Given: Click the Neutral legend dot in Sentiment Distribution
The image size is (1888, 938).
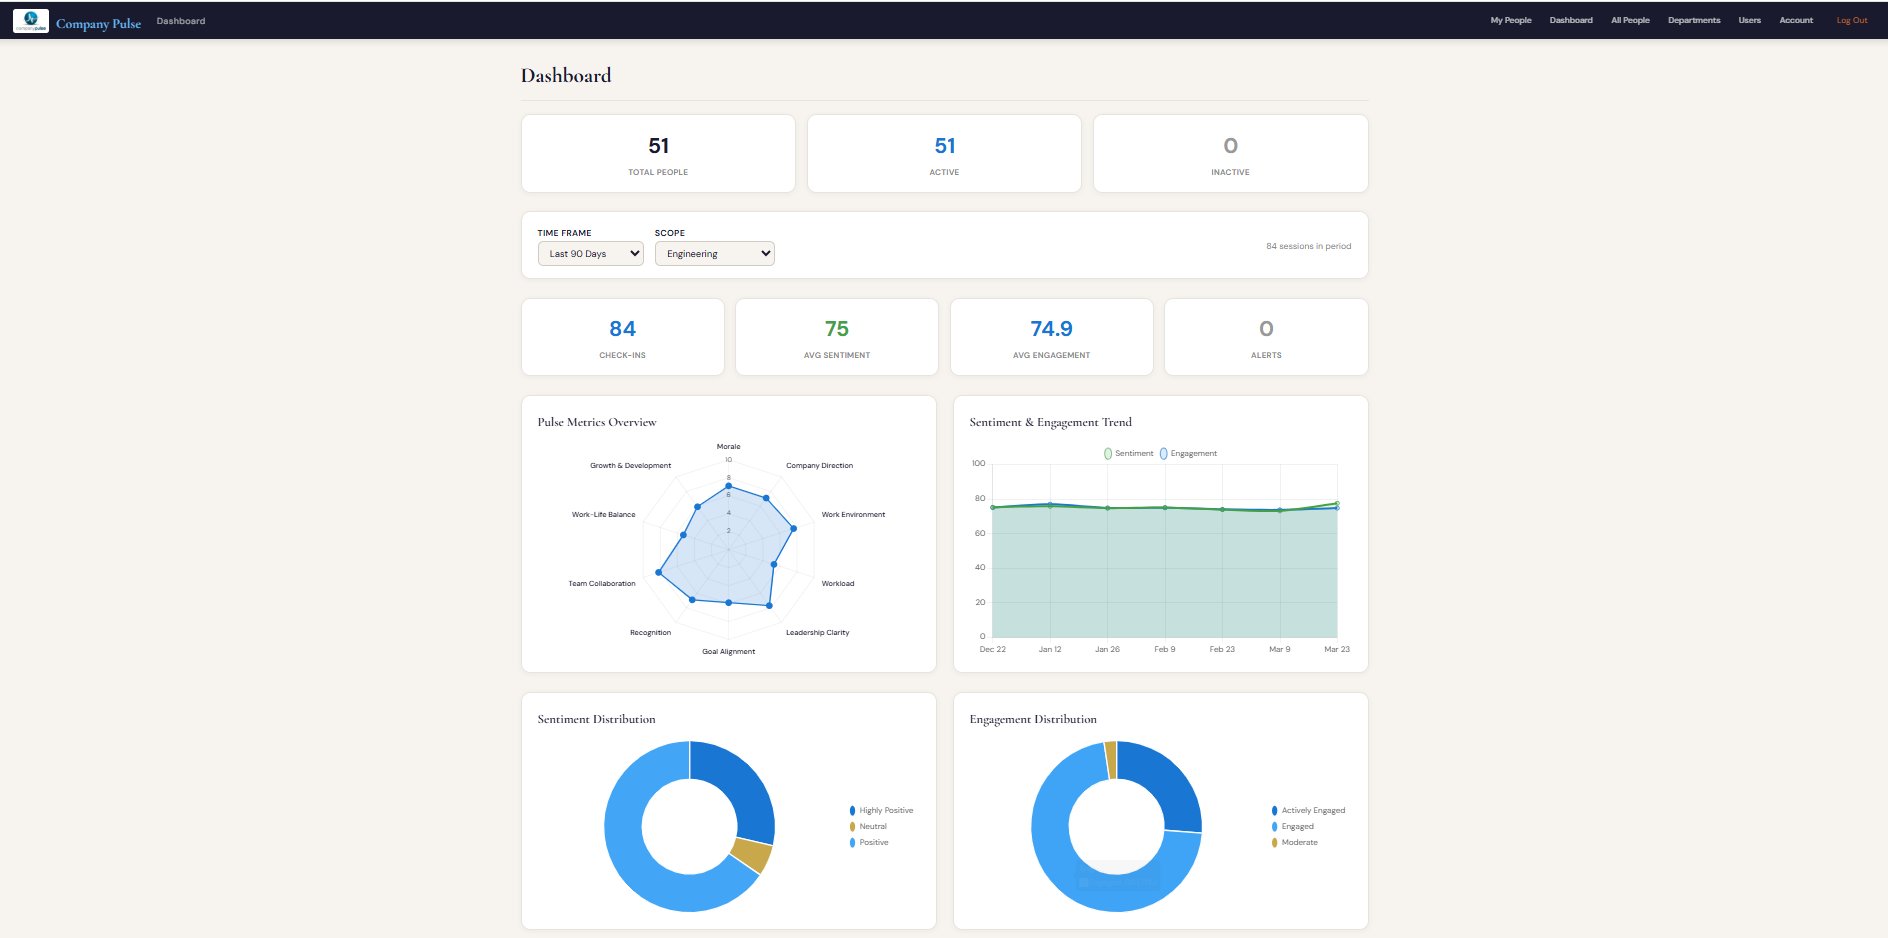Looking at the screenshot, I should (853, 826).
